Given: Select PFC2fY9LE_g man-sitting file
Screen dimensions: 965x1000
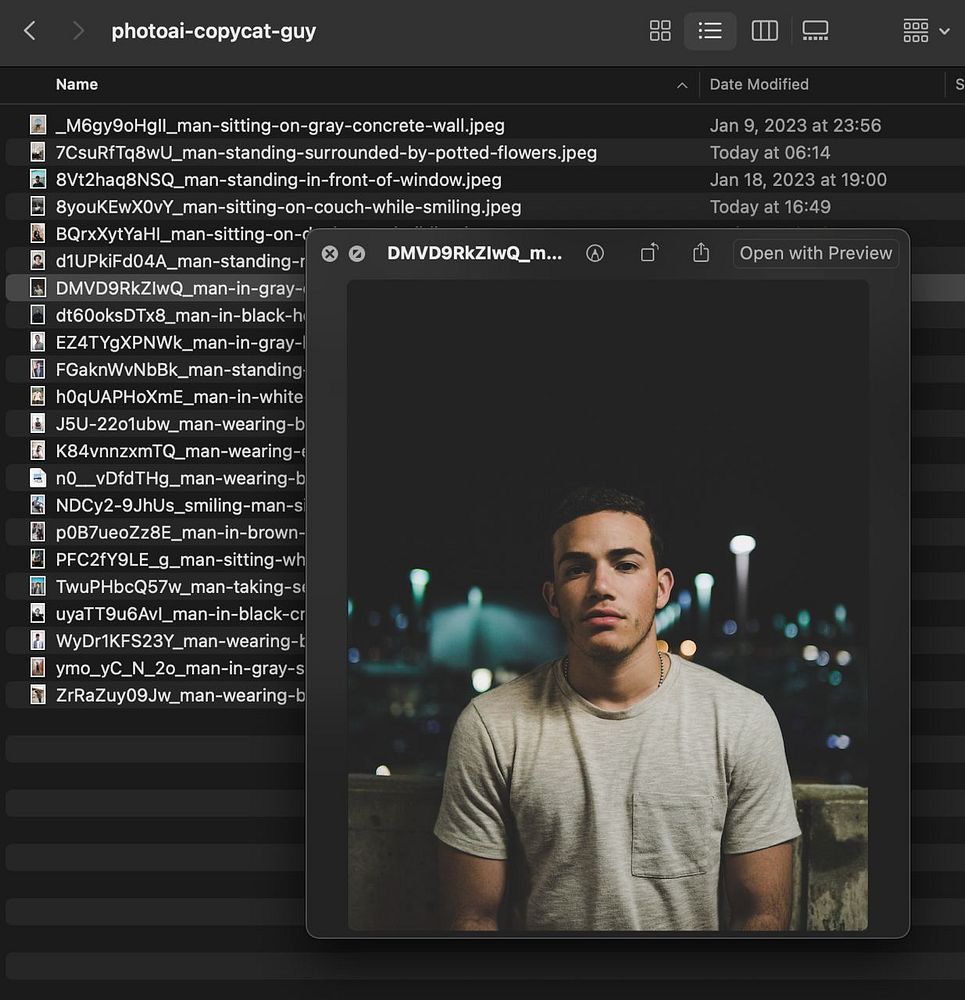Looking at the screenshot, I should [x=156, y=559].
